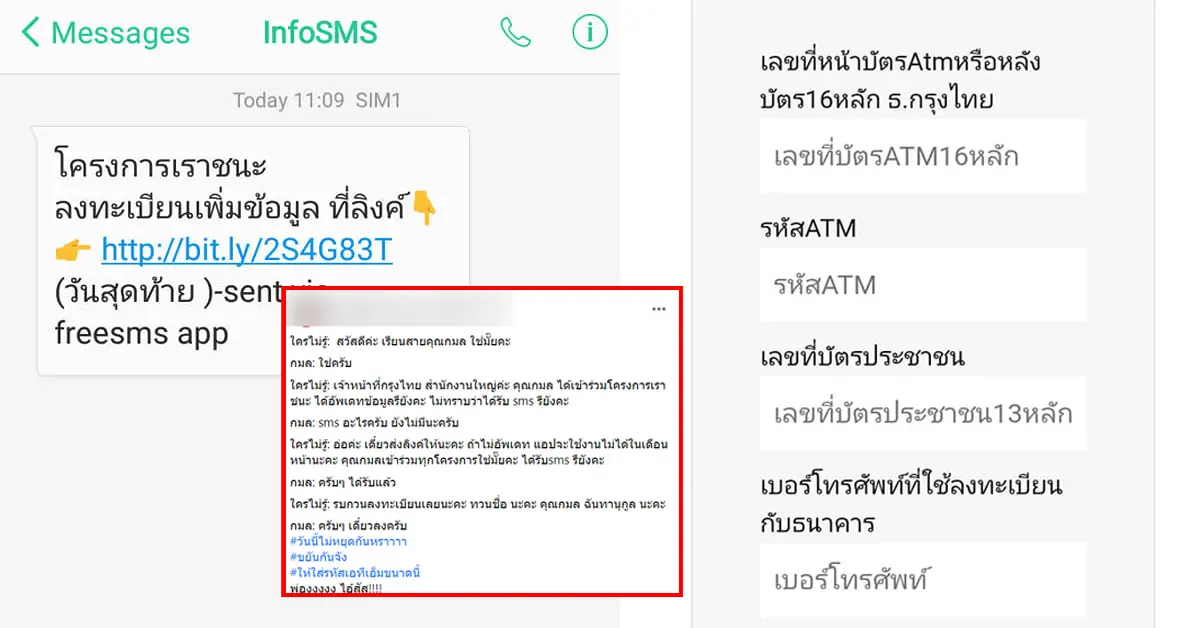Click the ATM card 16-digit number field
1200x628 pixels.
(x=923, y=157)
